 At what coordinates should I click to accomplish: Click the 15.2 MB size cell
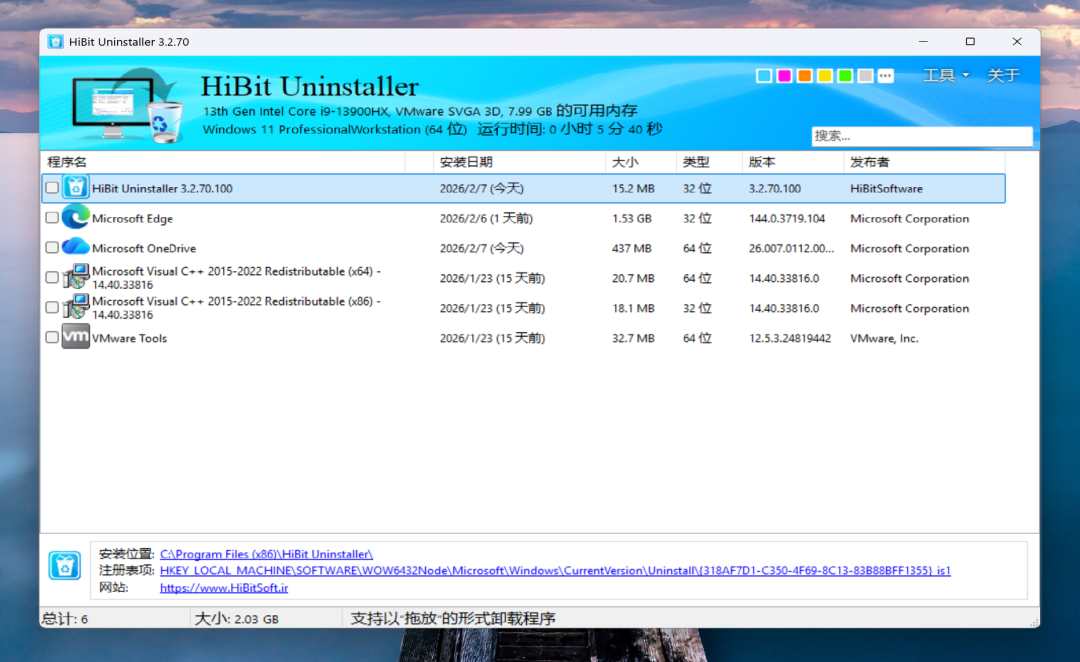633,188
